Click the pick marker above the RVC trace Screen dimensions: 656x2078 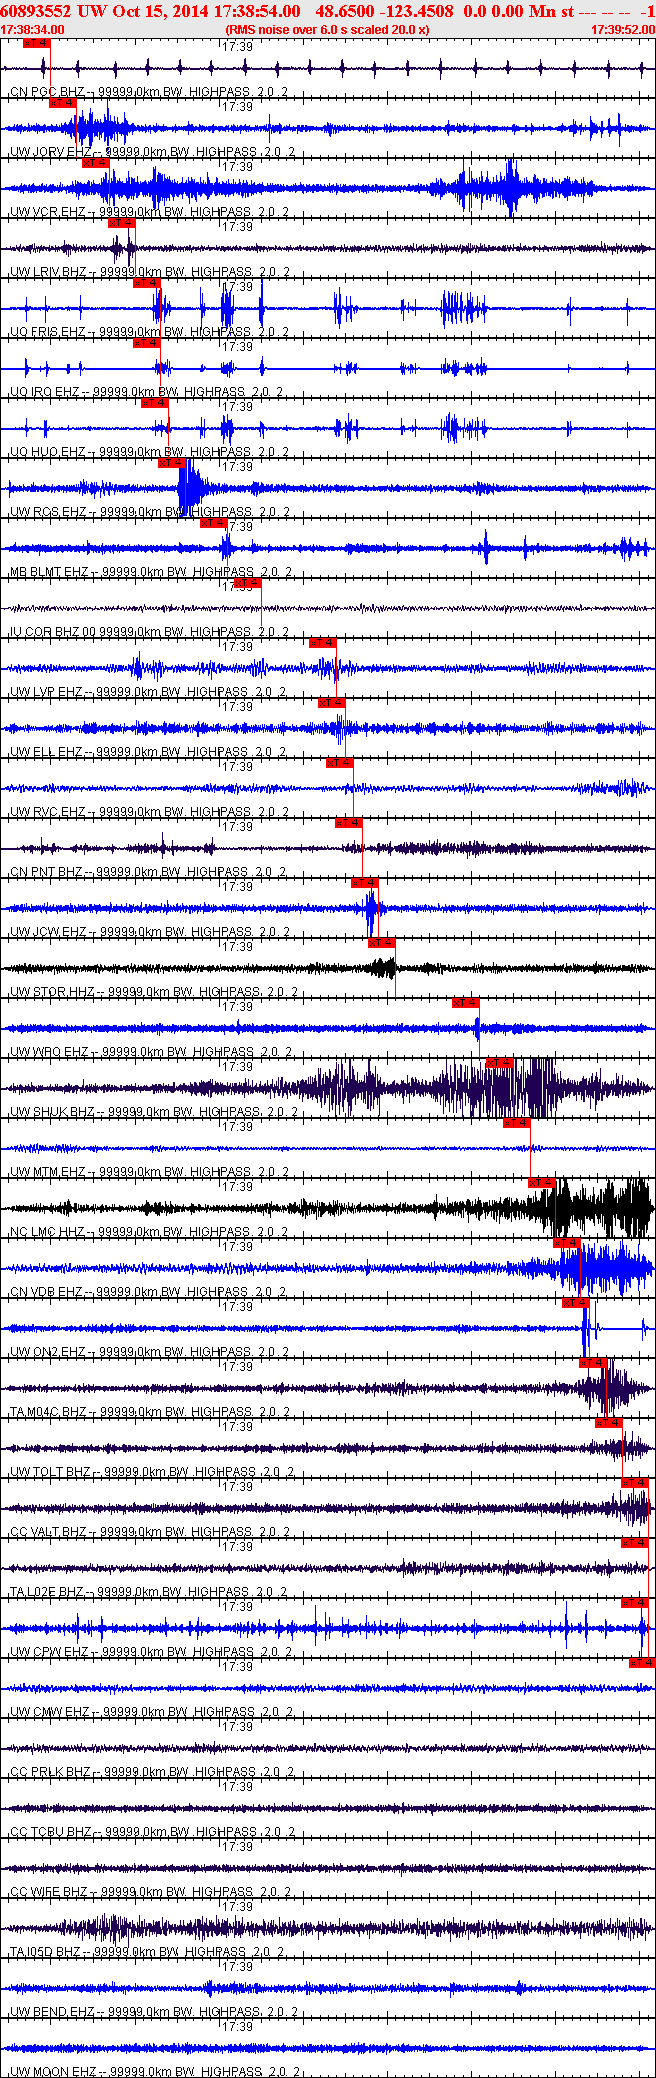click(x=340, y=763)
